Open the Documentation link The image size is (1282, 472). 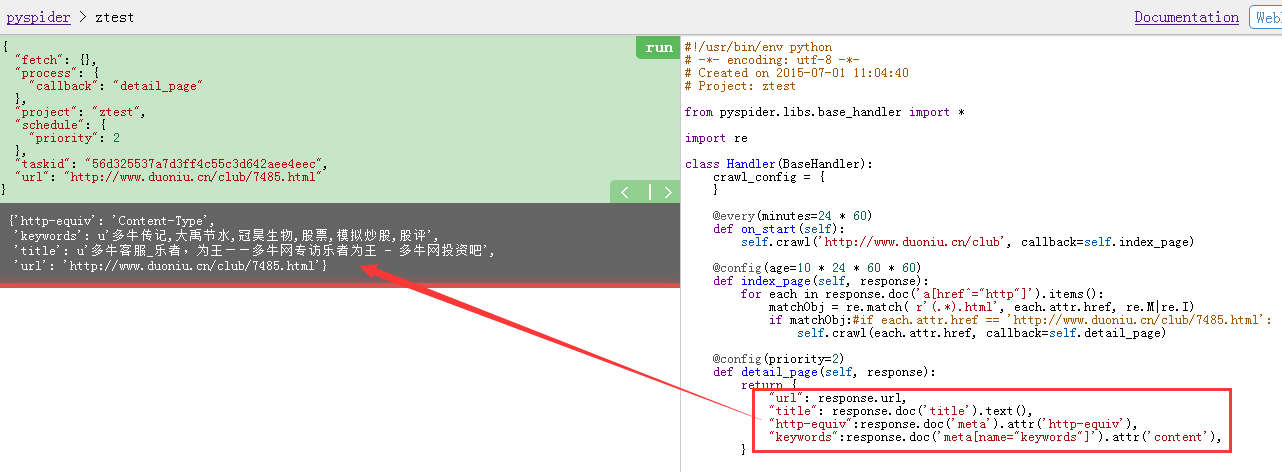(x=1186, y=17)
